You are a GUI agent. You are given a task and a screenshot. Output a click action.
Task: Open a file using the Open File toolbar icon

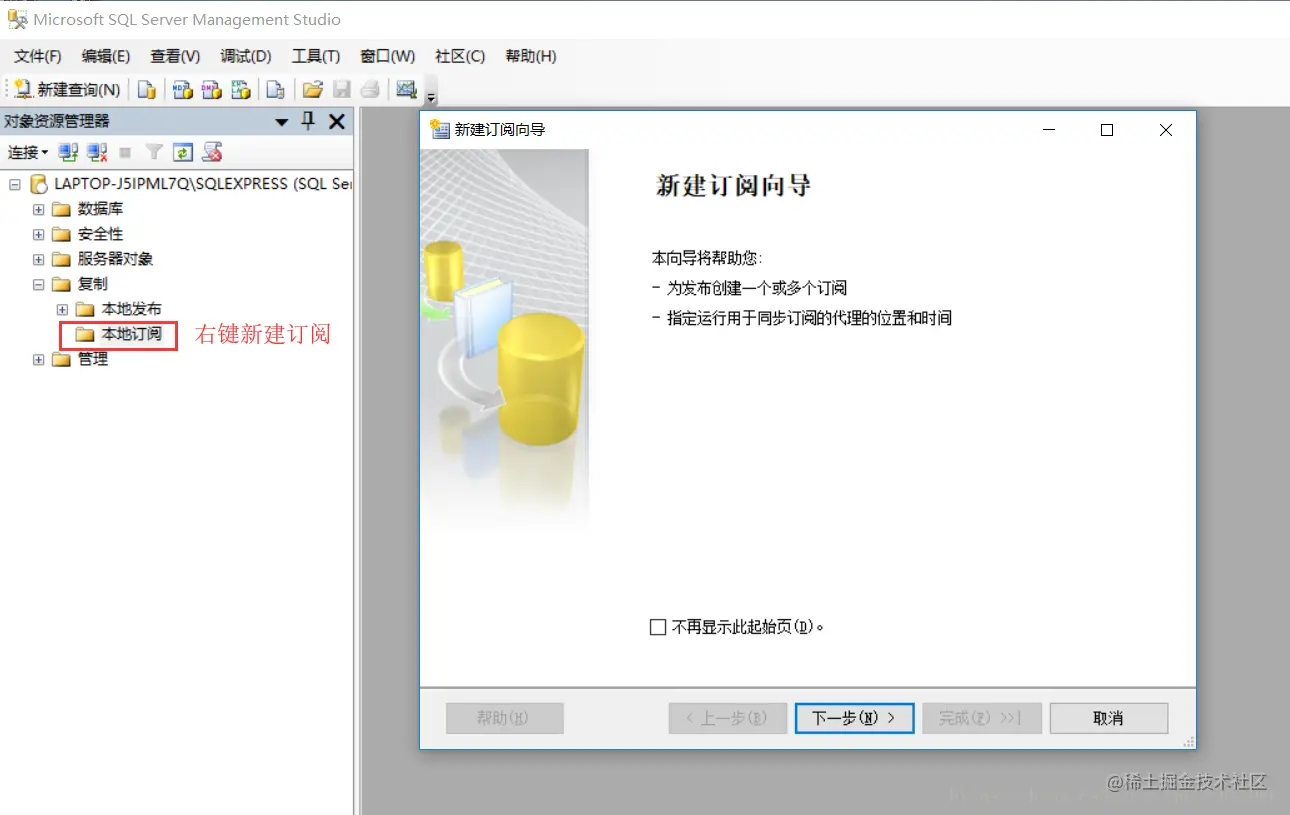pos(312,89)
